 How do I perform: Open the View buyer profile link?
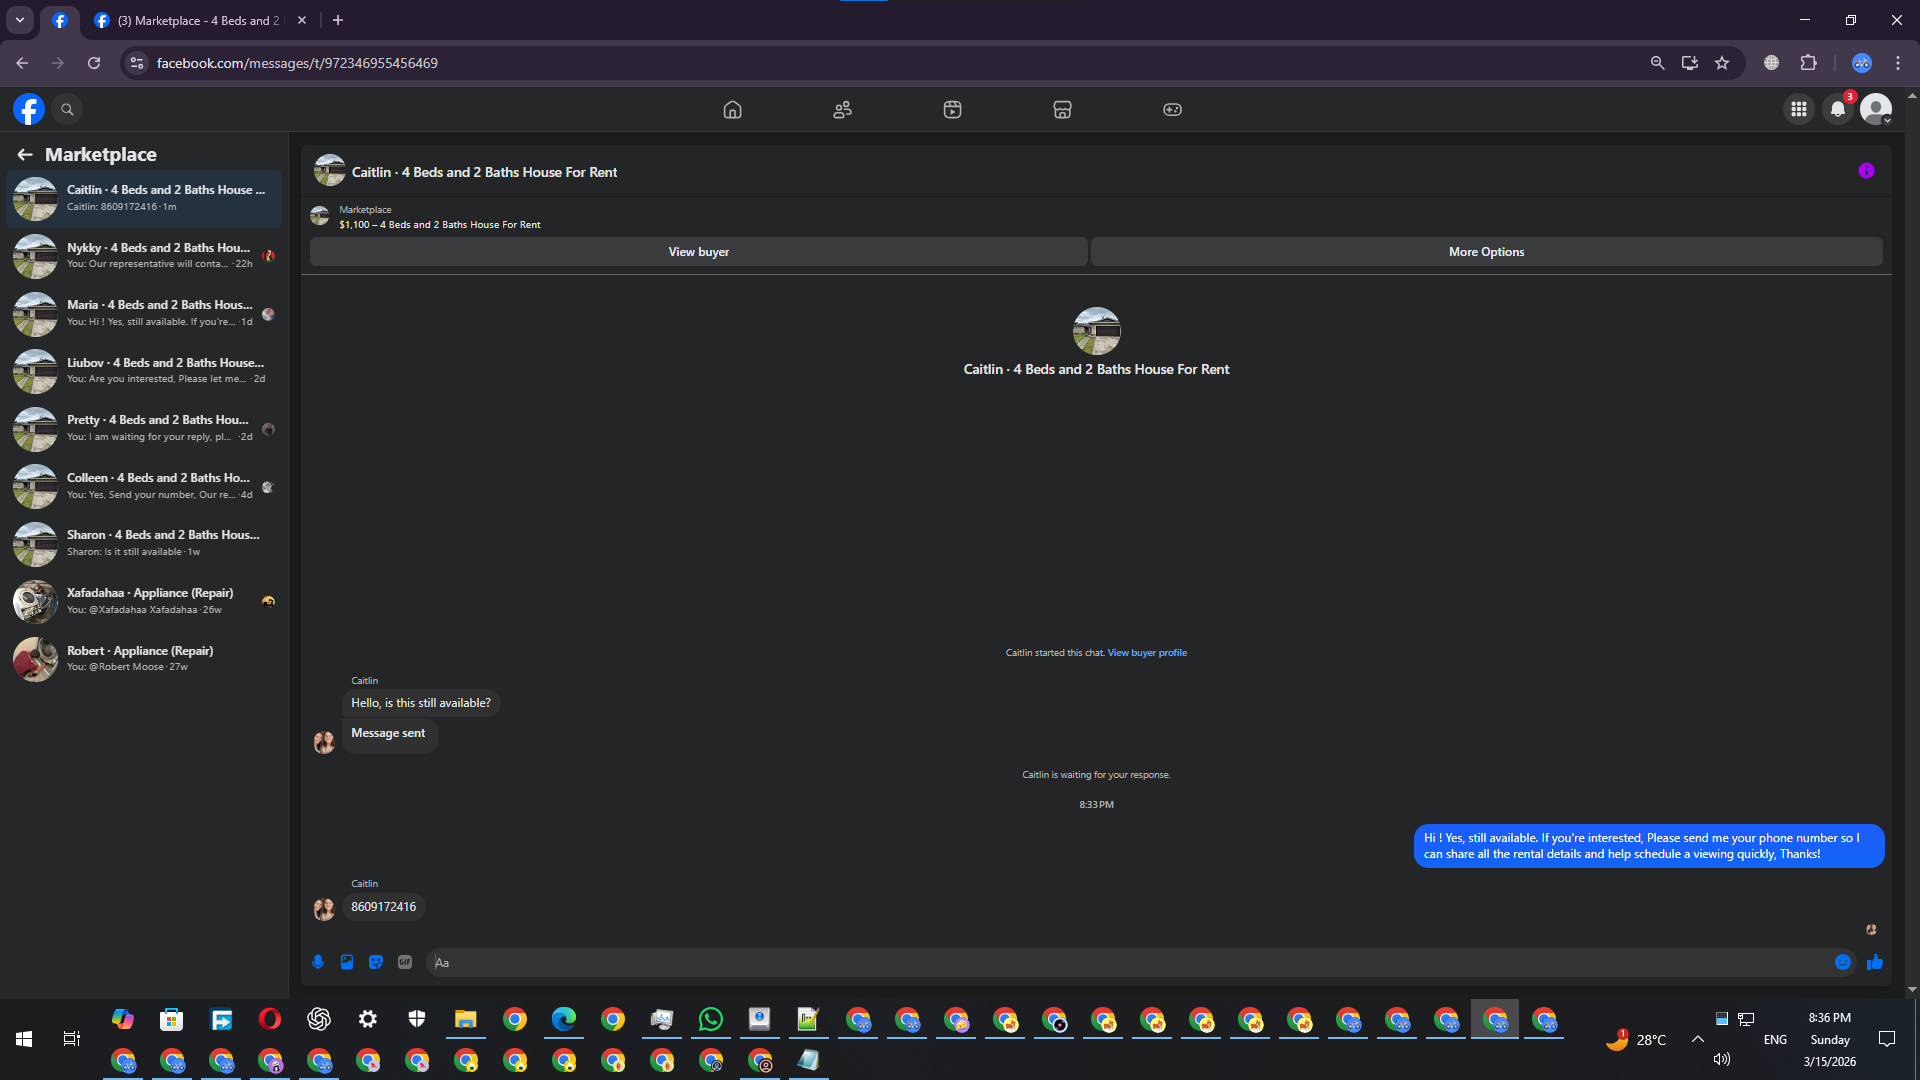click(x=1147, y=653)
